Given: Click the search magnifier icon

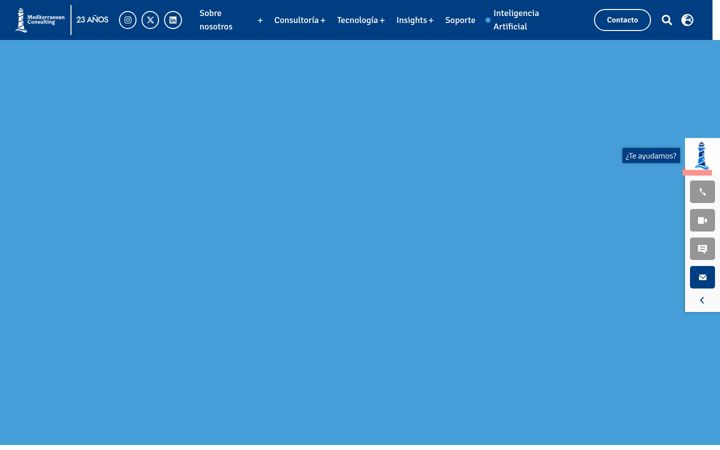Looking at the screenshot, I should point(667,20).
